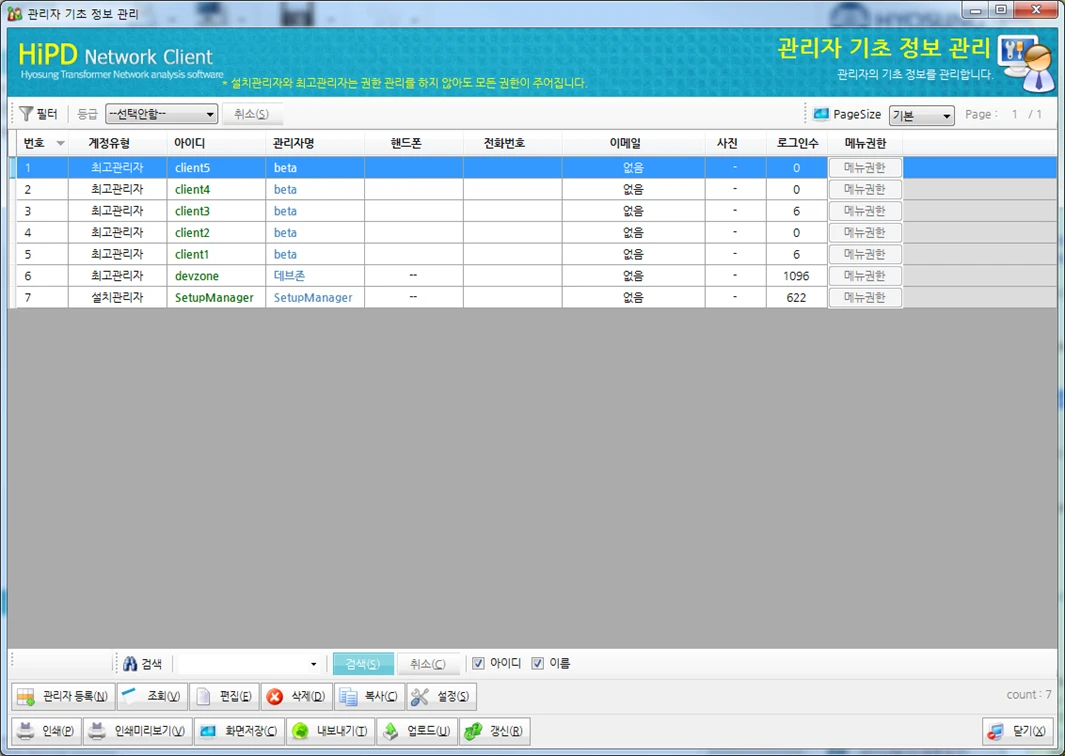Click the login count 622 cell

click(797, 298)
